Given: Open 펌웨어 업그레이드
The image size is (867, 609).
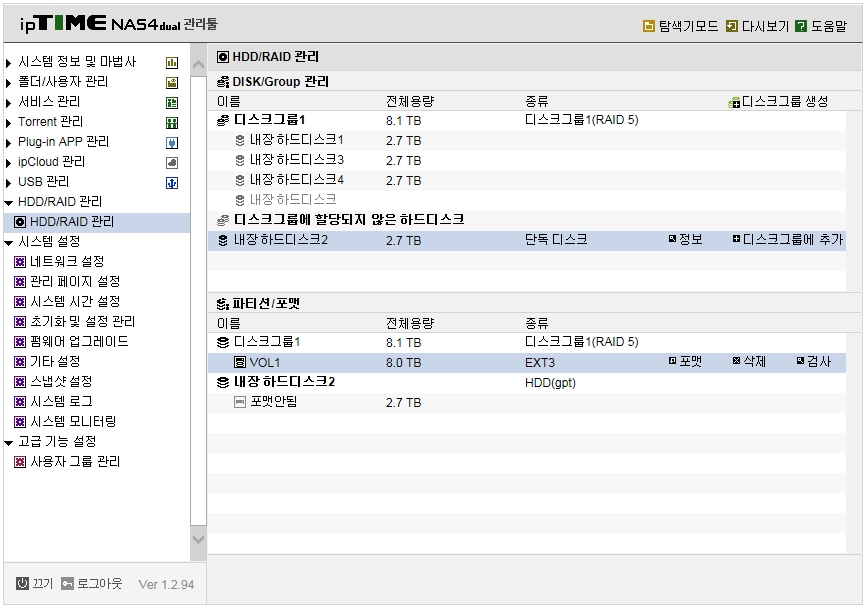Looking at the screenshot, I should click(x=79, y=341).
